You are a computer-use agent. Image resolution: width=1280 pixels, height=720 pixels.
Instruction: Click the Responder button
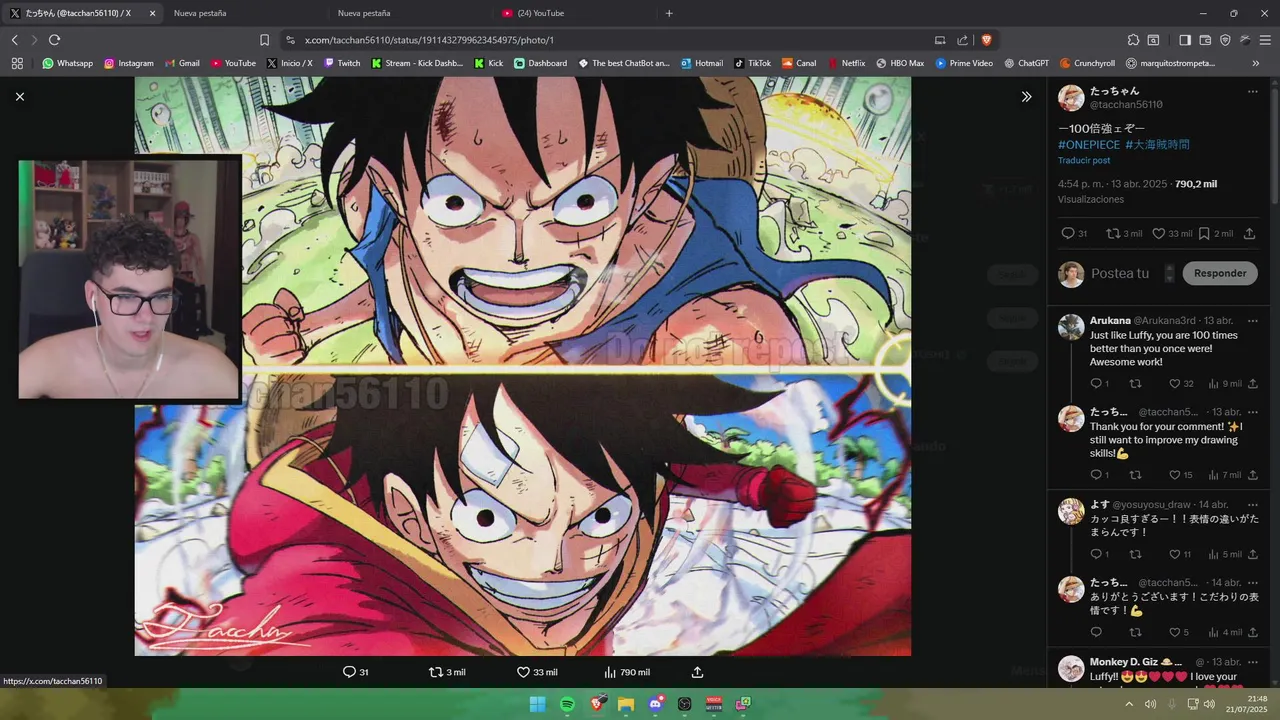(x=1220, y=273)
